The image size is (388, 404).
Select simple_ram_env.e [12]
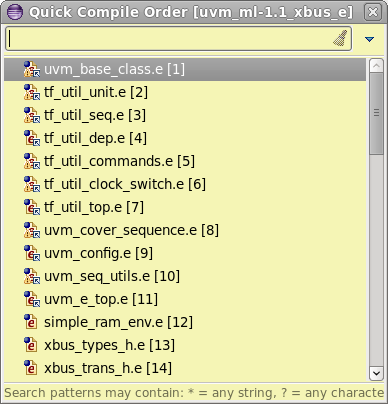[x=185, y=322]
